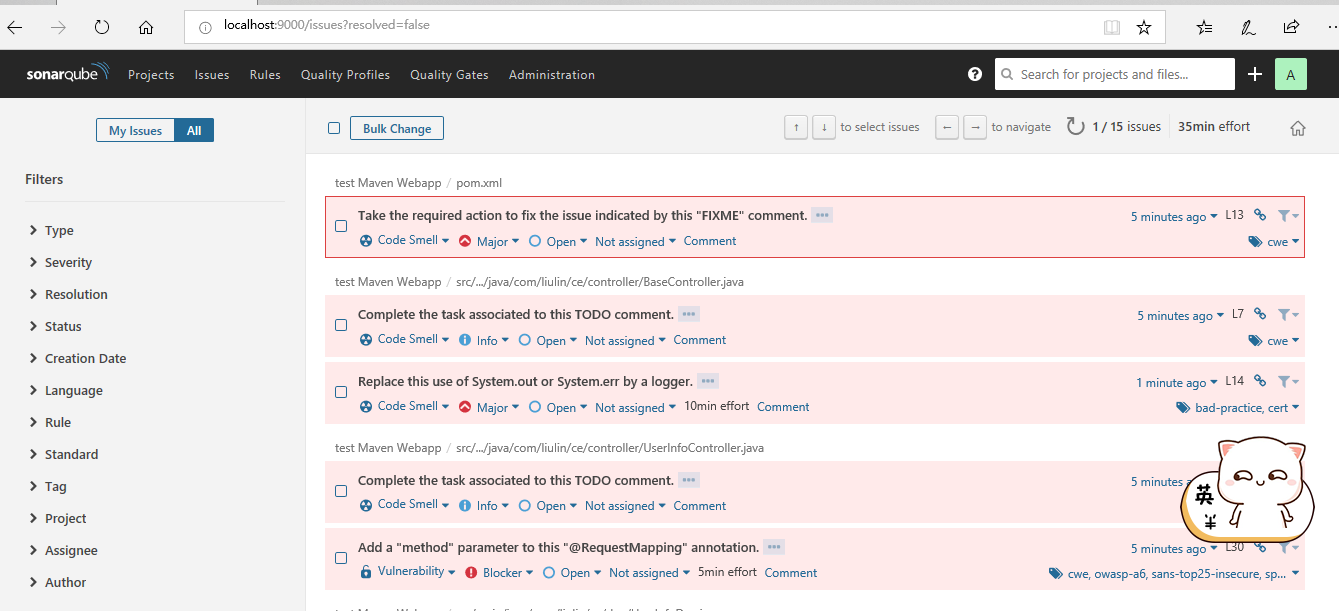Open Not assigned dropdown on logger issue
The width and height of the screenshot is (1339, 611).
coord(635,407)
